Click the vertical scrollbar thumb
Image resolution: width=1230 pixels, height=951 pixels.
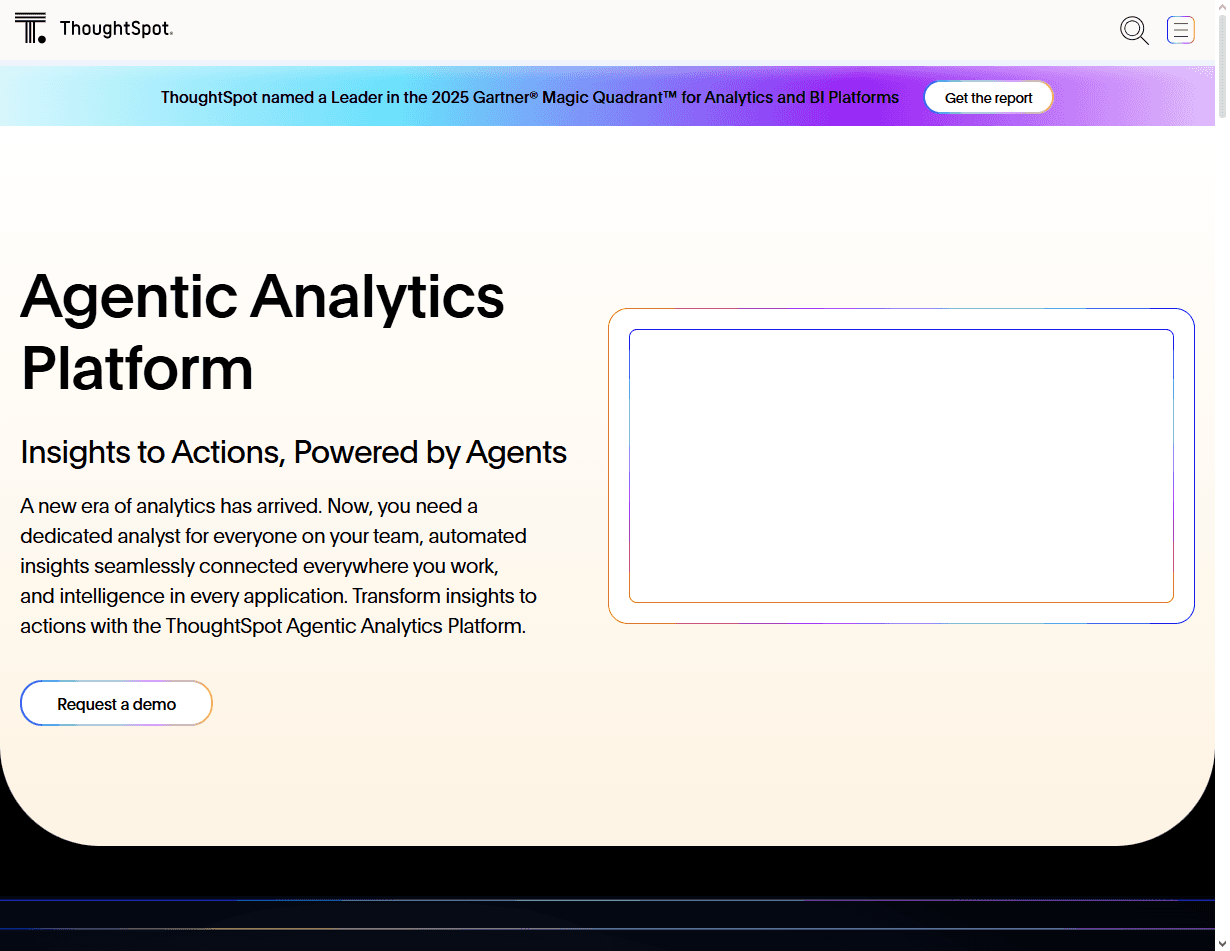pyautogui.click(x=1222, y=67)
